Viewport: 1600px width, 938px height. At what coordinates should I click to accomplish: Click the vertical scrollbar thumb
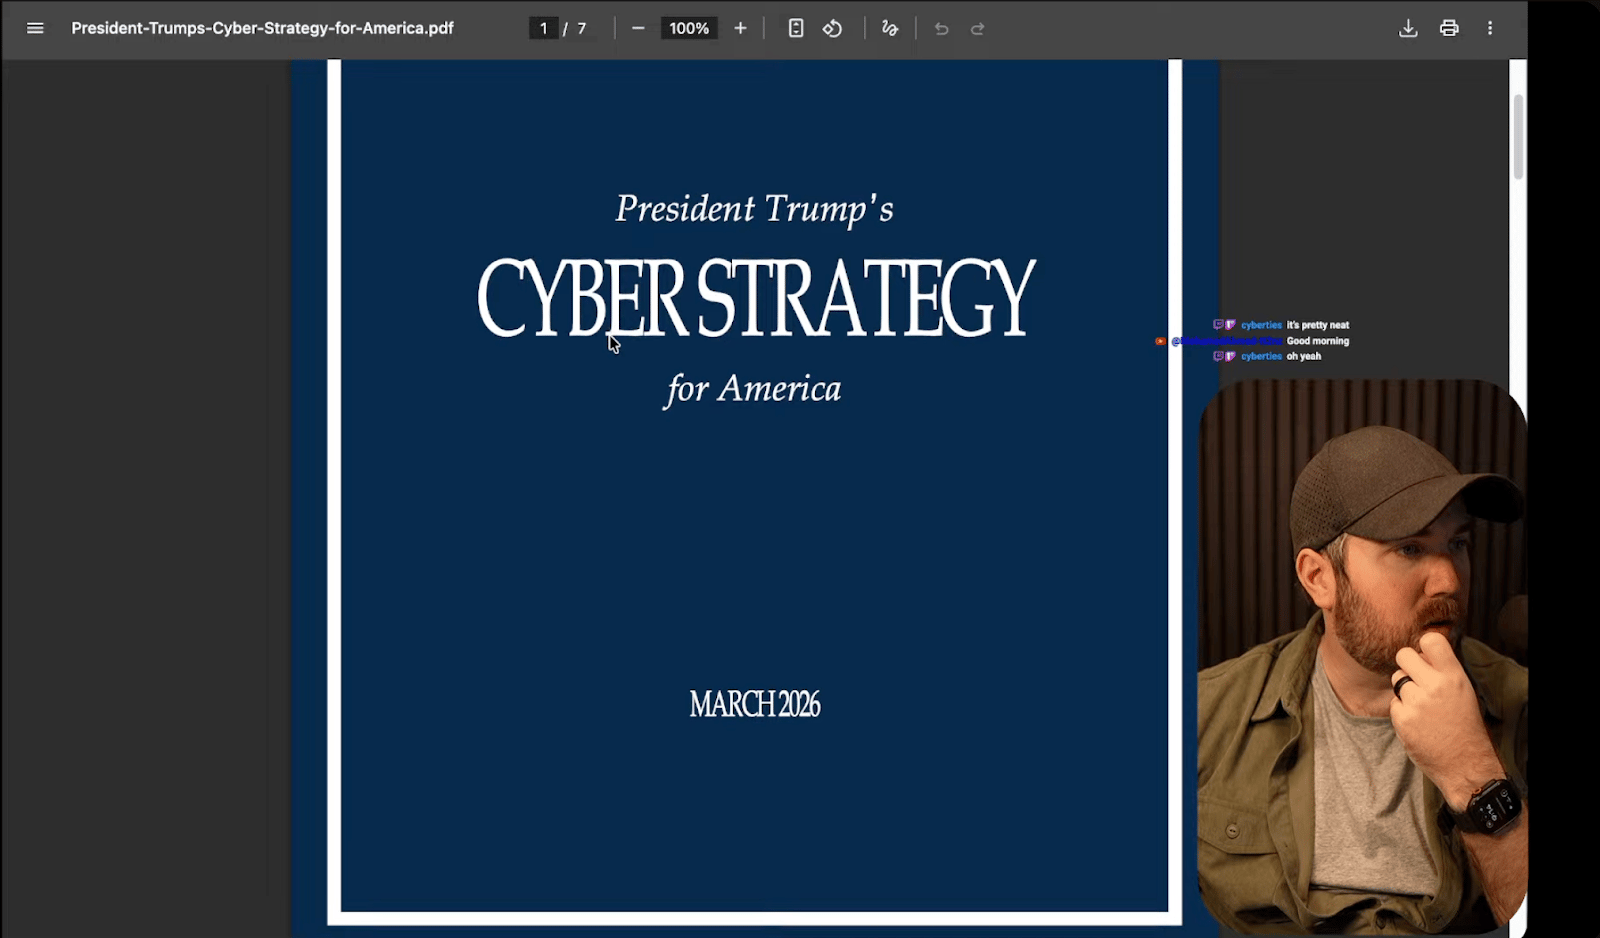click(1518, 137)
